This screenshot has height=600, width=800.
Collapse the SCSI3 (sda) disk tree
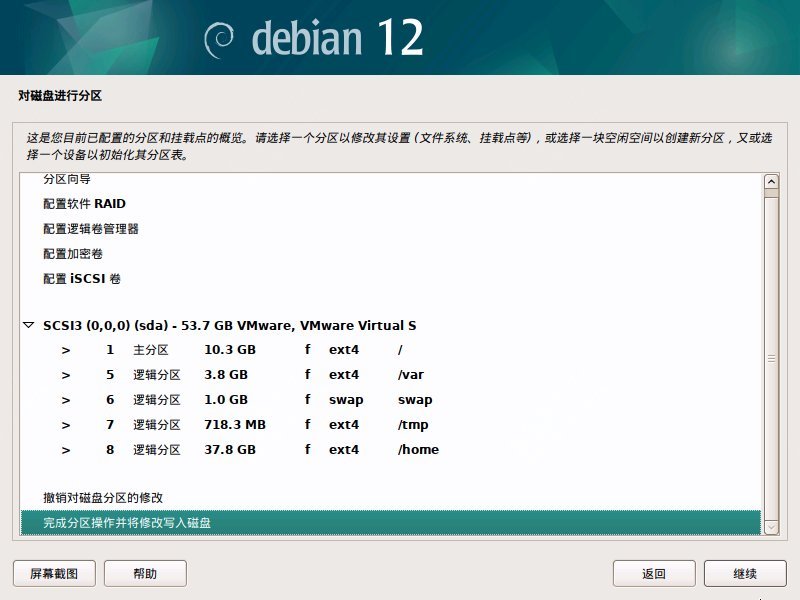click(x=28, y=326)
